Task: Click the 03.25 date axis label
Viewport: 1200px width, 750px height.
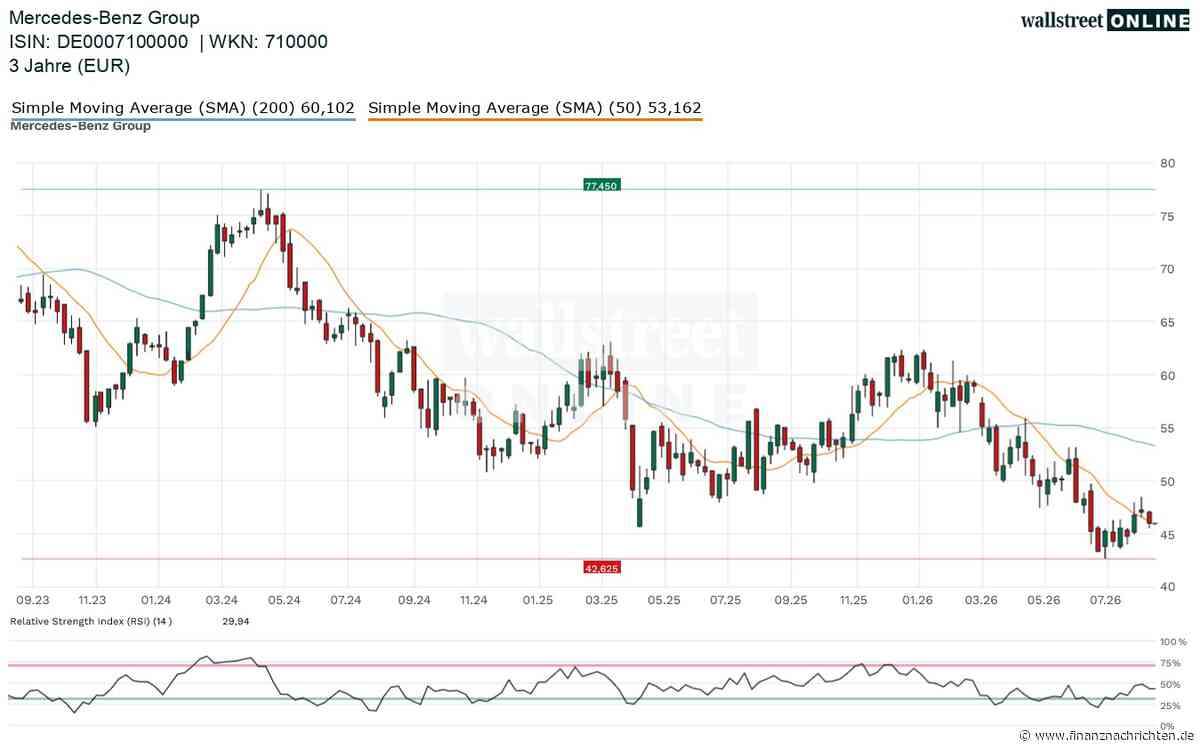Action: pos(601,600)
